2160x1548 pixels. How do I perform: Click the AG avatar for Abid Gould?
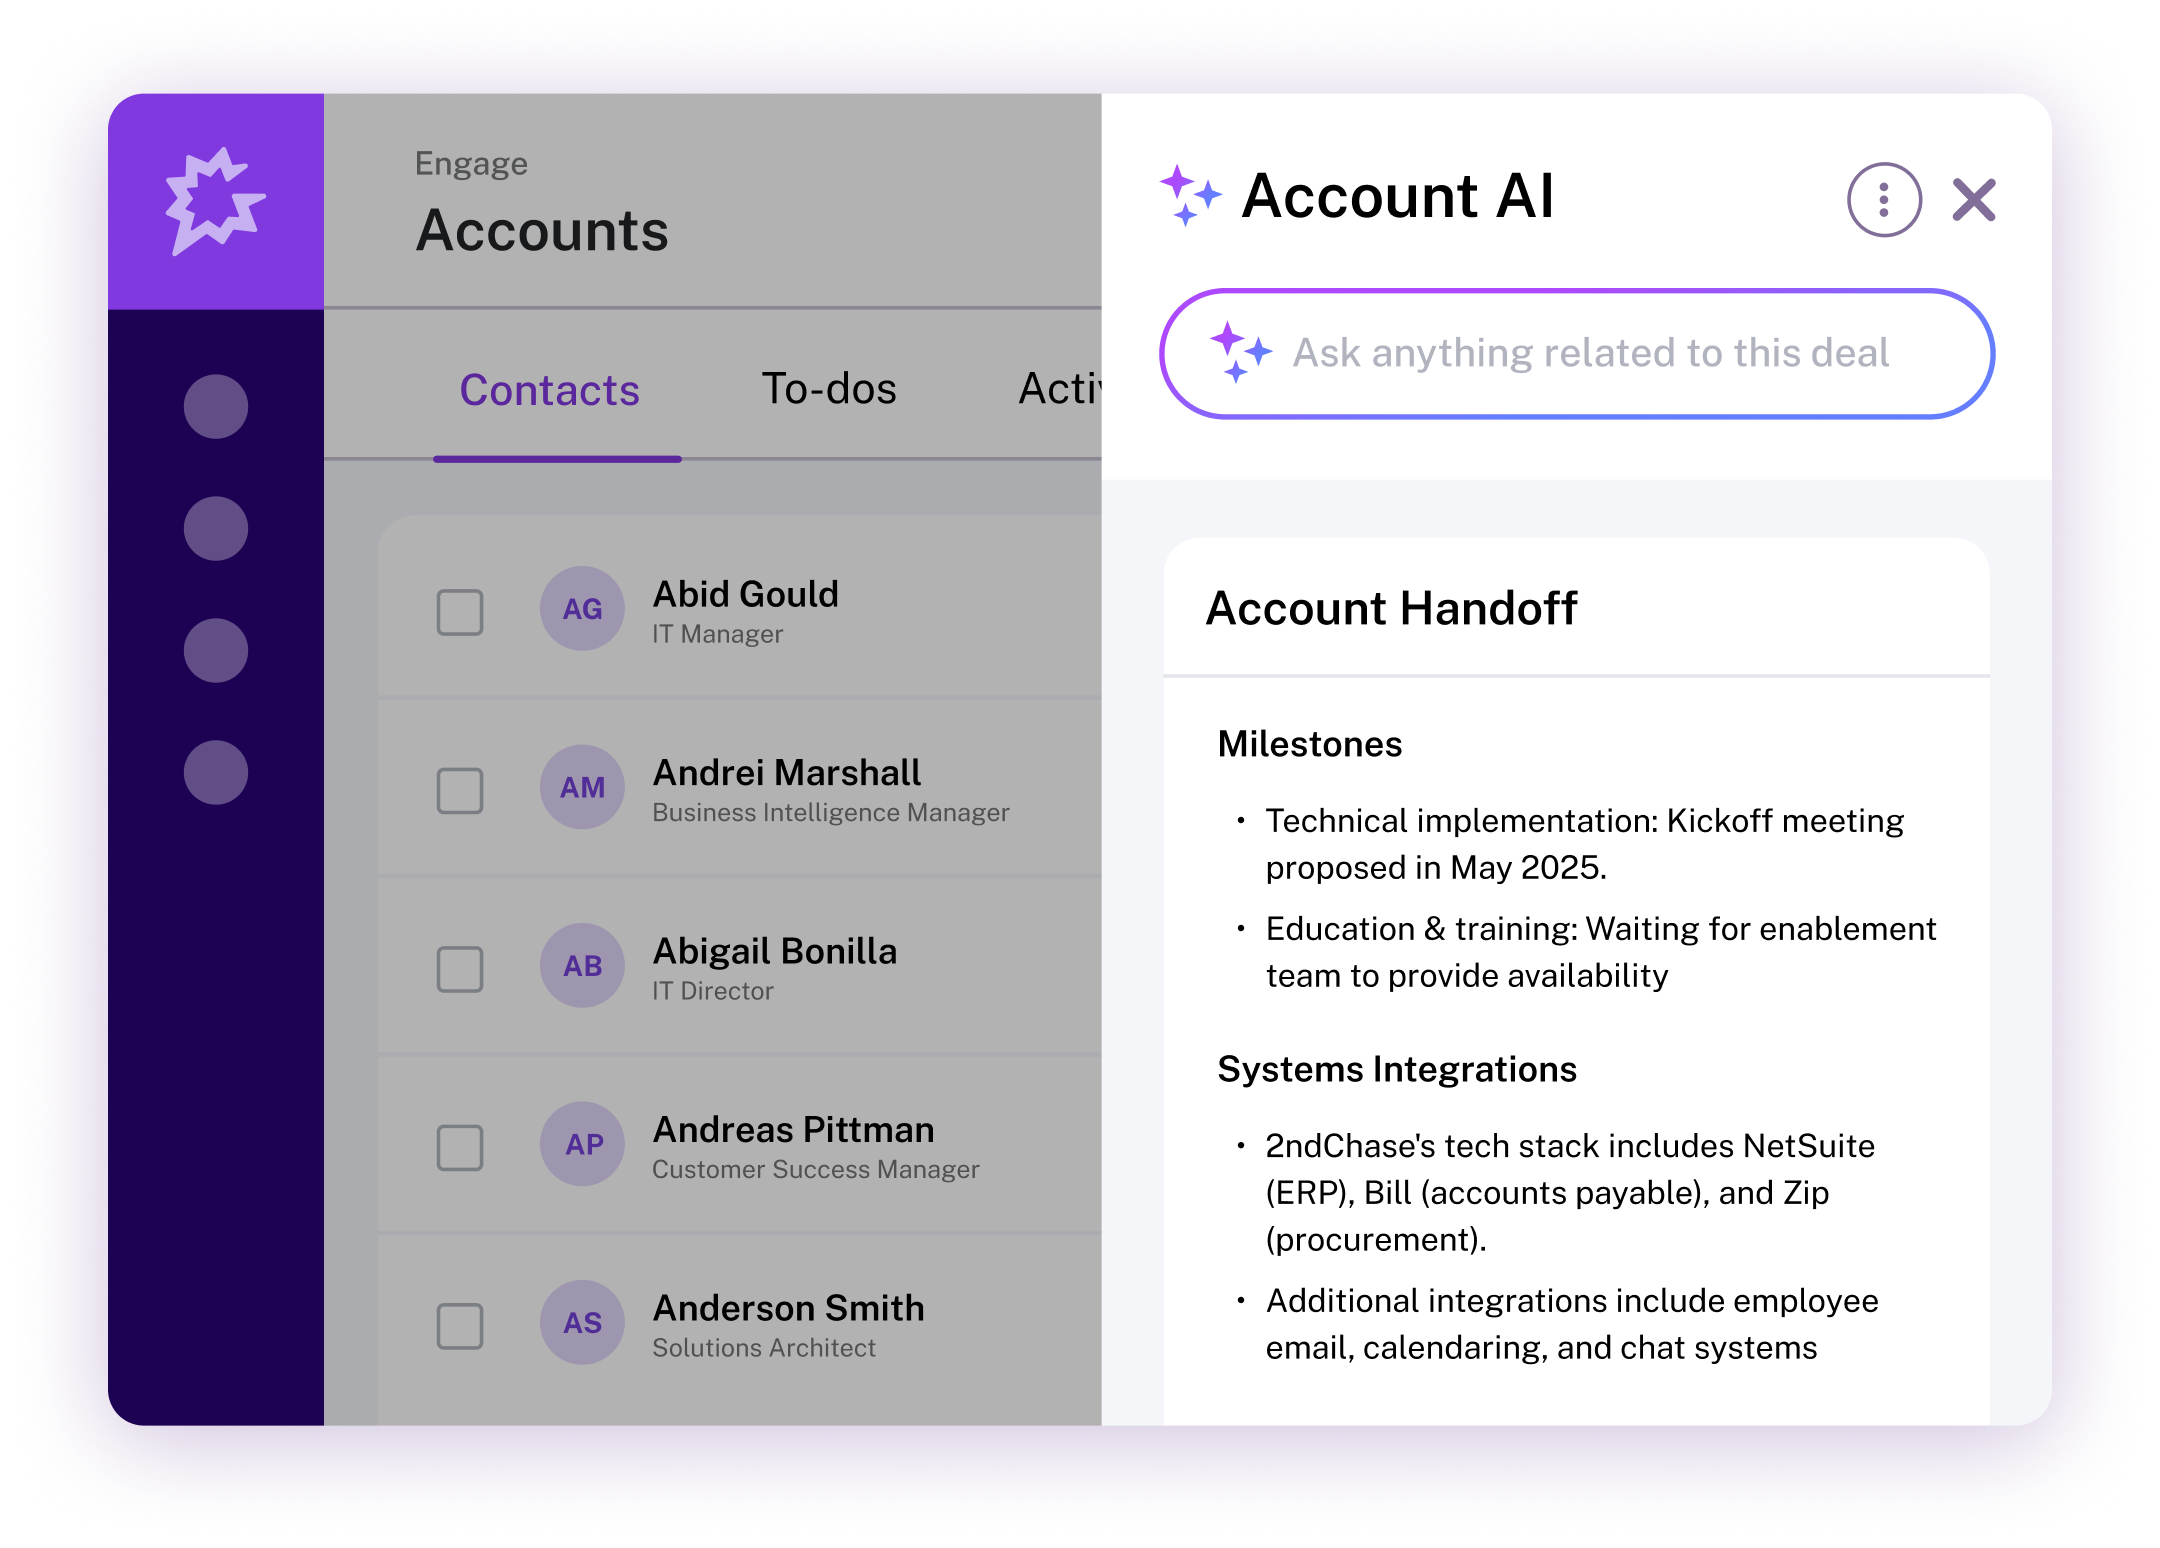582,609
